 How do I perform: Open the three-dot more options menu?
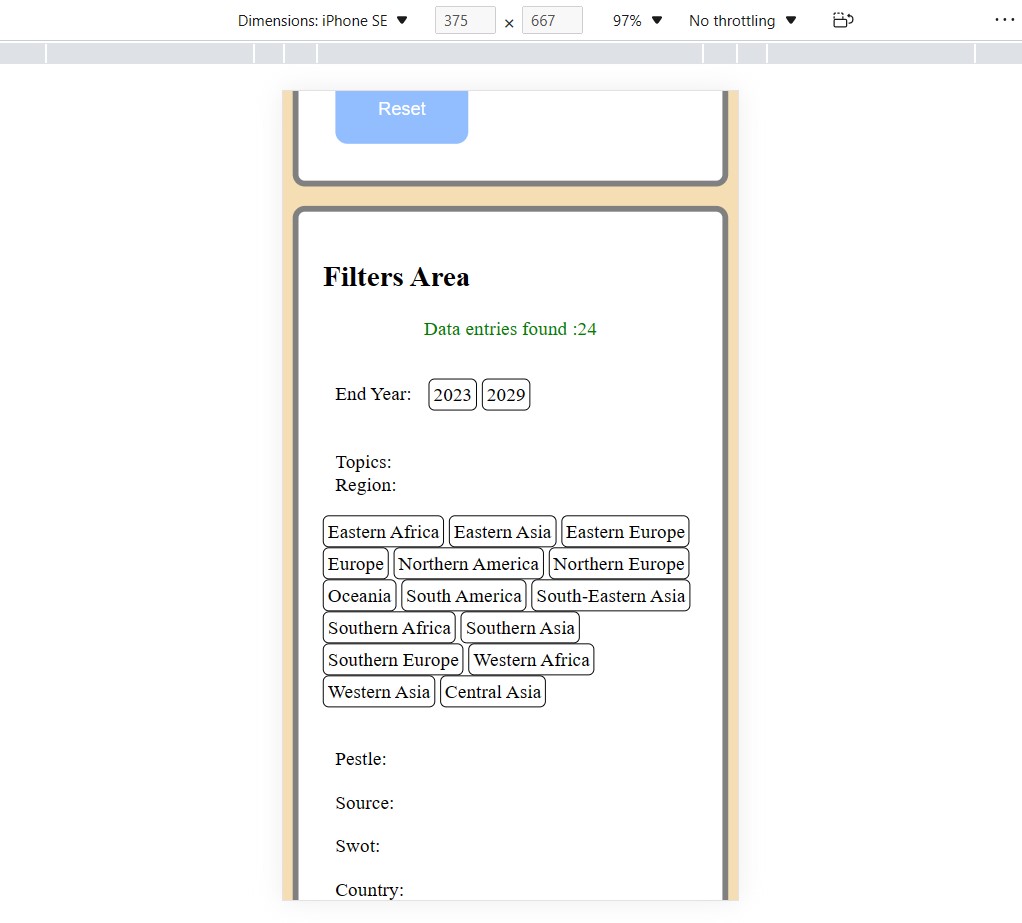pos(1004,20)
